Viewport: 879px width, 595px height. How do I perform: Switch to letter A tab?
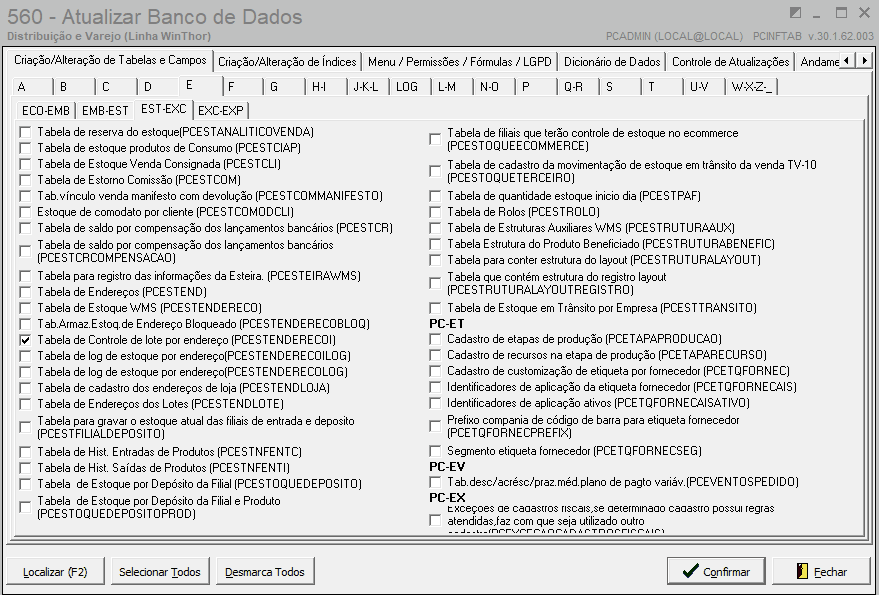32,87
